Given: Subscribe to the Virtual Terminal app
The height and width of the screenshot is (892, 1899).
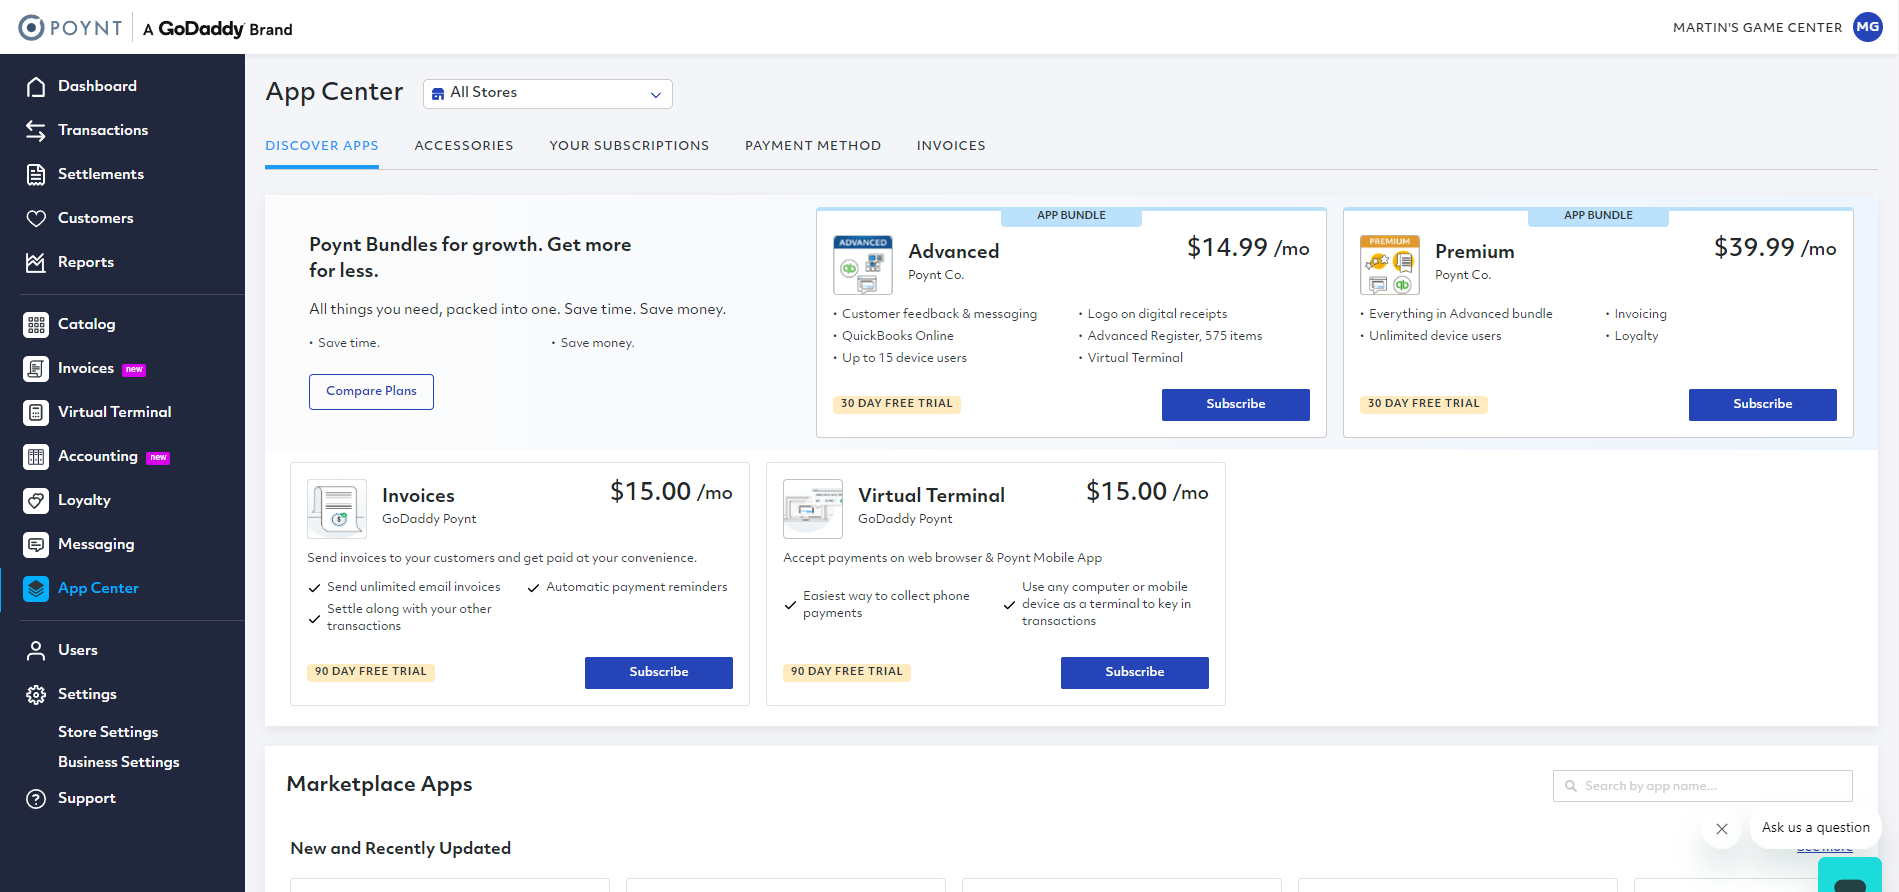Looking at the screenshot, I should [x=1135, y=673].
